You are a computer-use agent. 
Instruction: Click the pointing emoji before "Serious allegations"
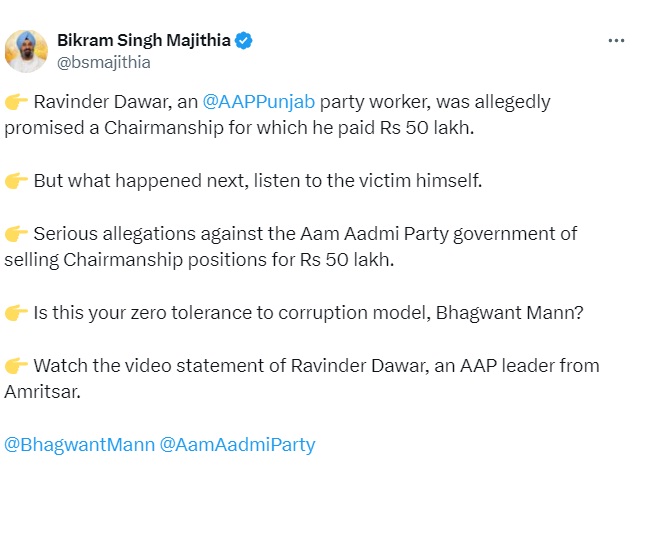pyautogui.click(x=16, y=234)
